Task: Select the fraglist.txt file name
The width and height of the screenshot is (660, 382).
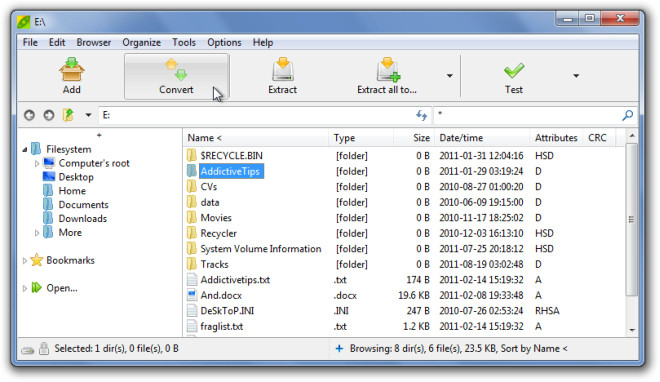Action: (221, 326)
